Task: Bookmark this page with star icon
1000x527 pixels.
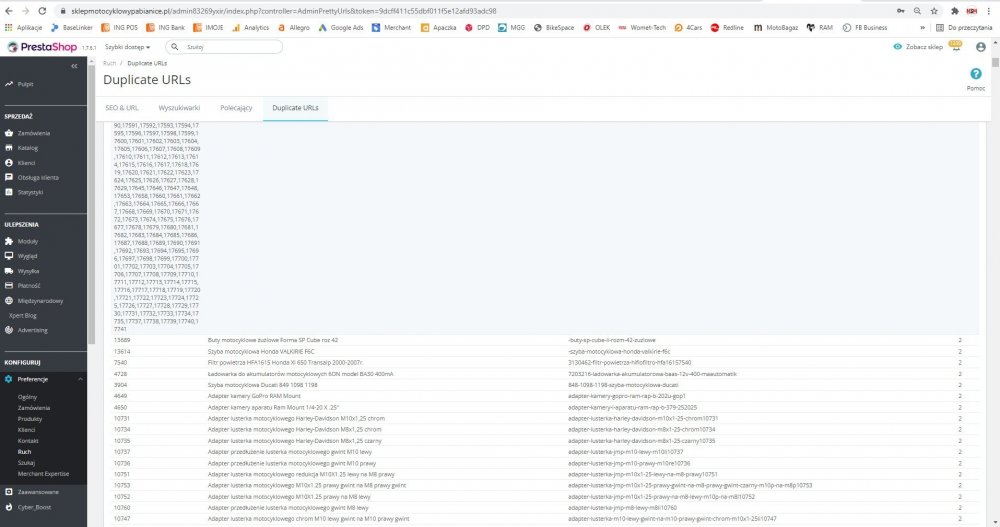Action: coord(934,11)
